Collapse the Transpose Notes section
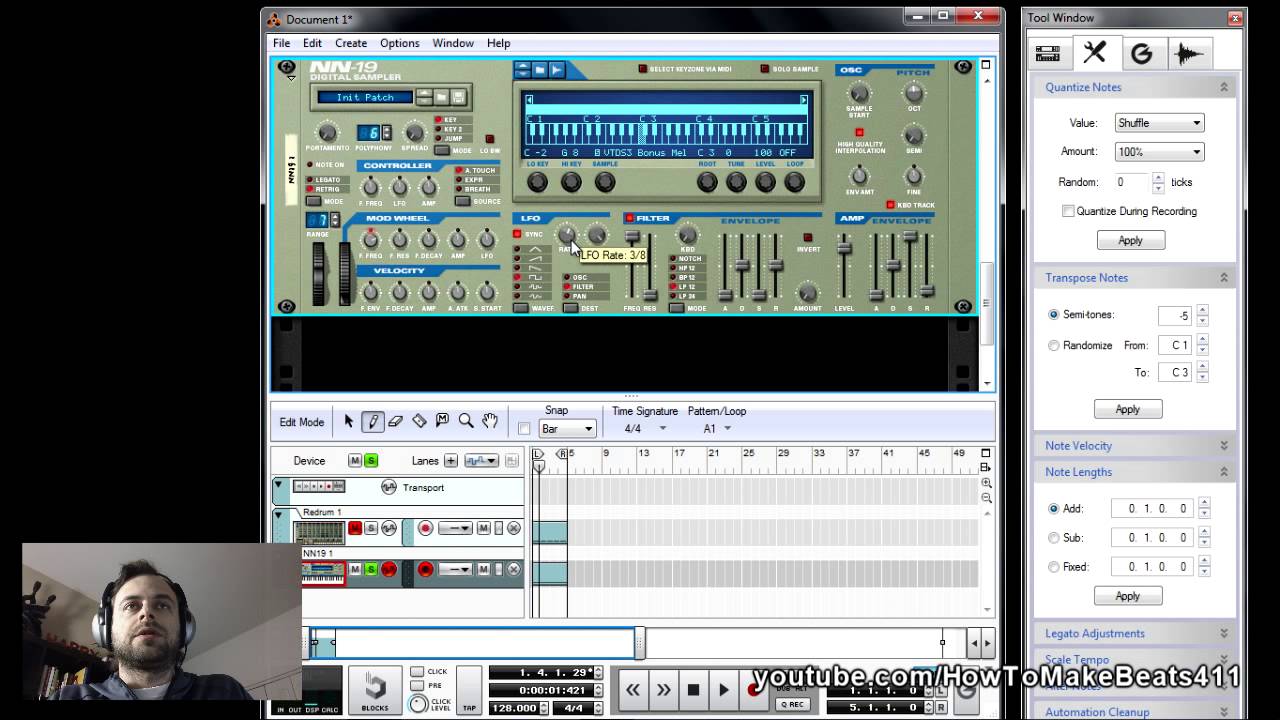The image size is (1280, 720). coord(1223,277)
